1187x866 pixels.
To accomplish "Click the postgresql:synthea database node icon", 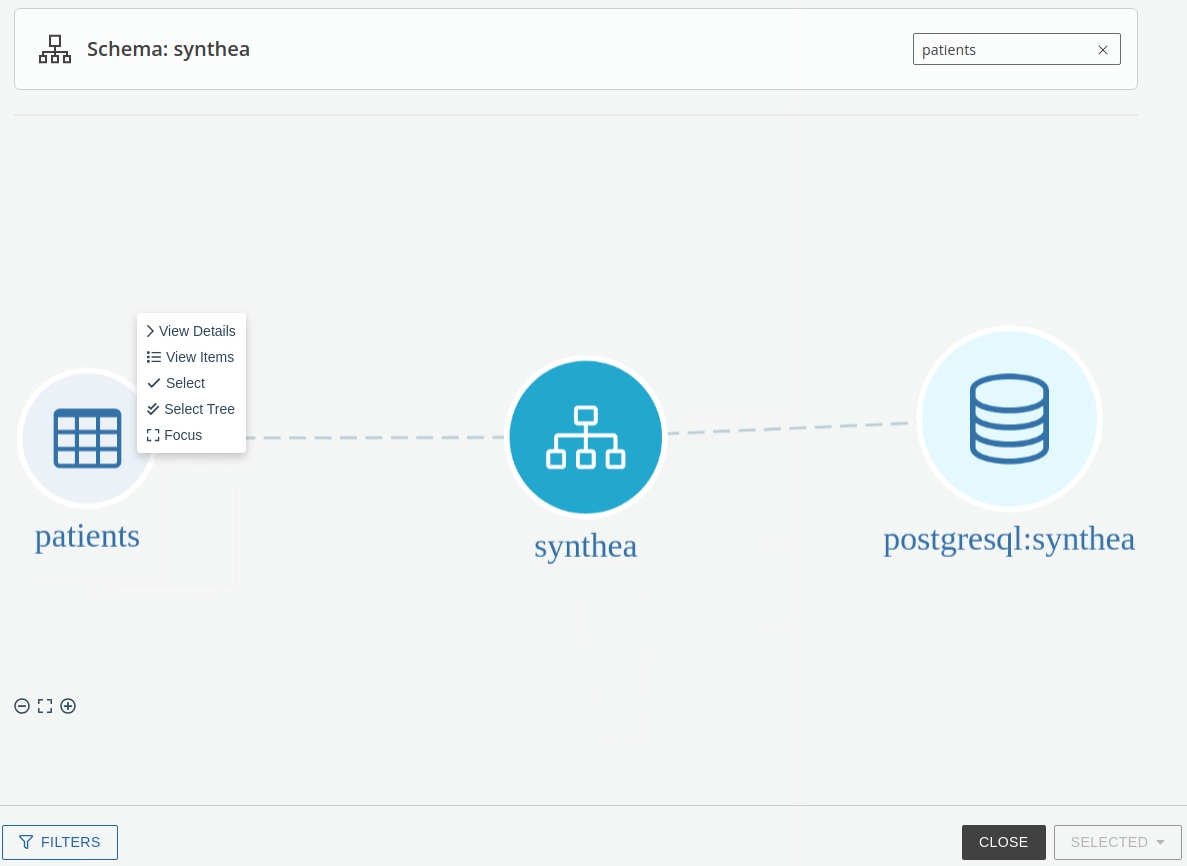I will 1009,419.
